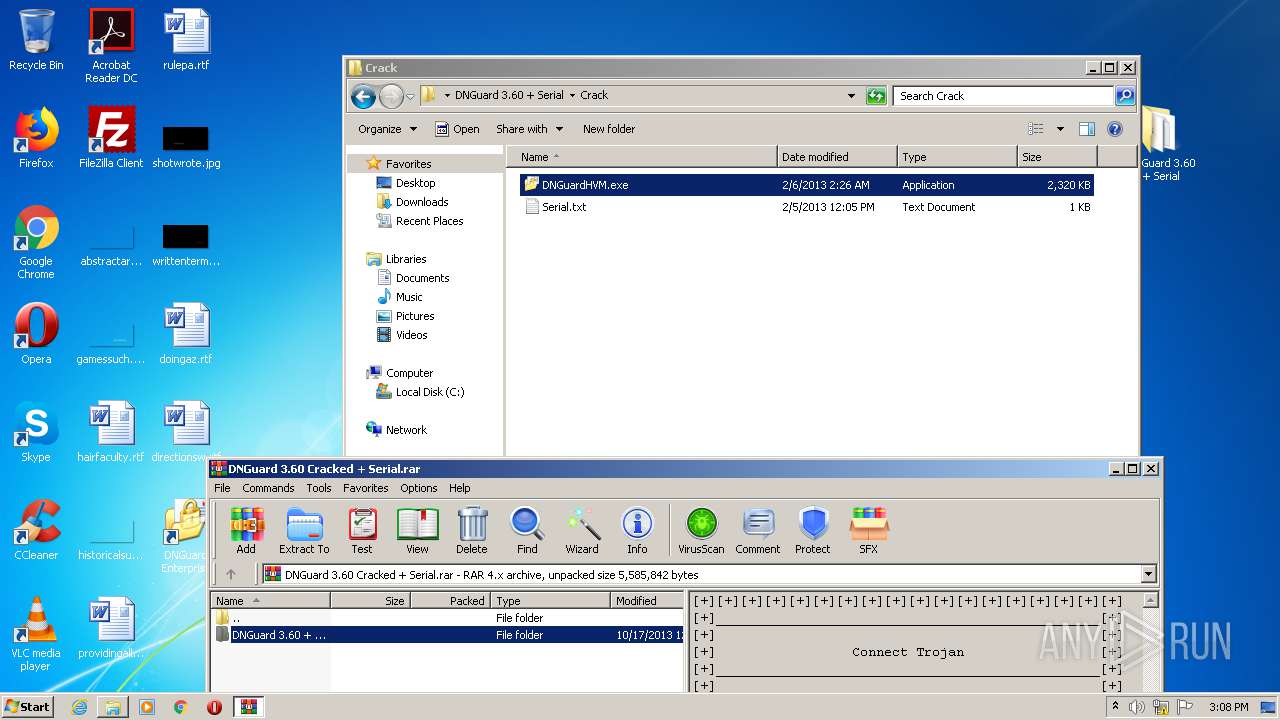
Task: Toggle the Explorer preview pane icon
Action: click(x=1087, y=129)
